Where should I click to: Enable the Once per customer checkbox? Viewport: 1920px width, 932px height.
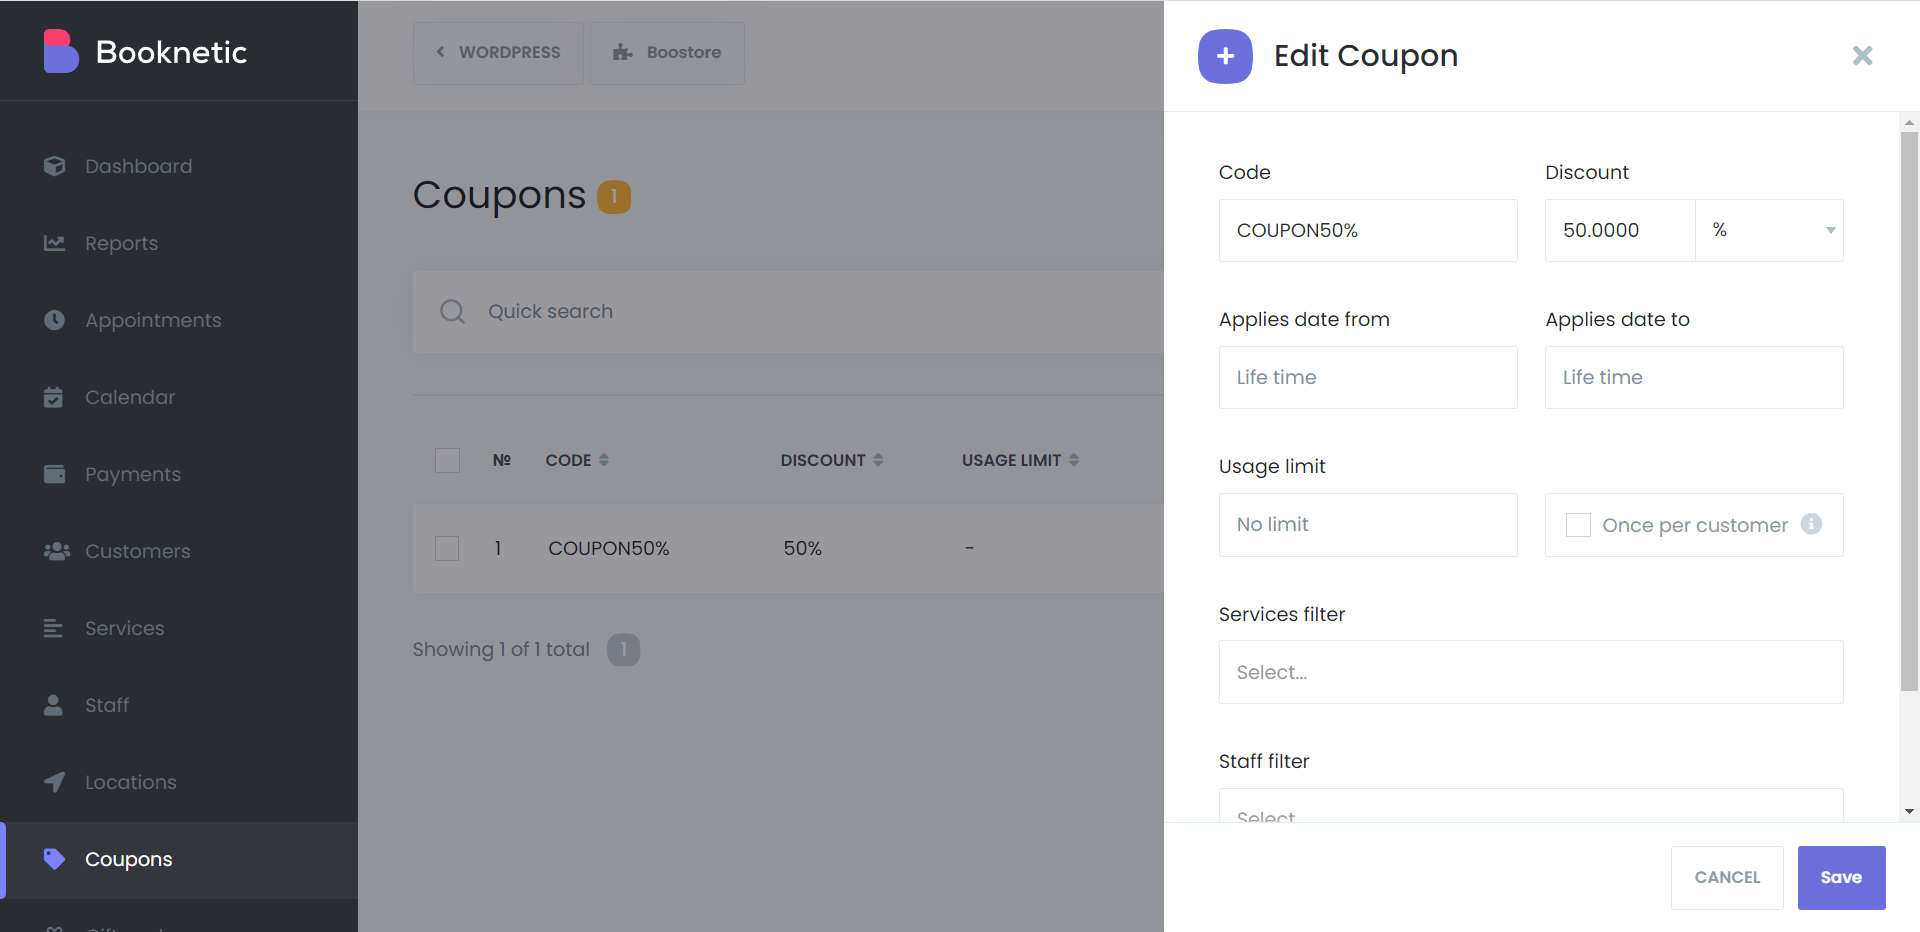click(x=1578, y=525)
